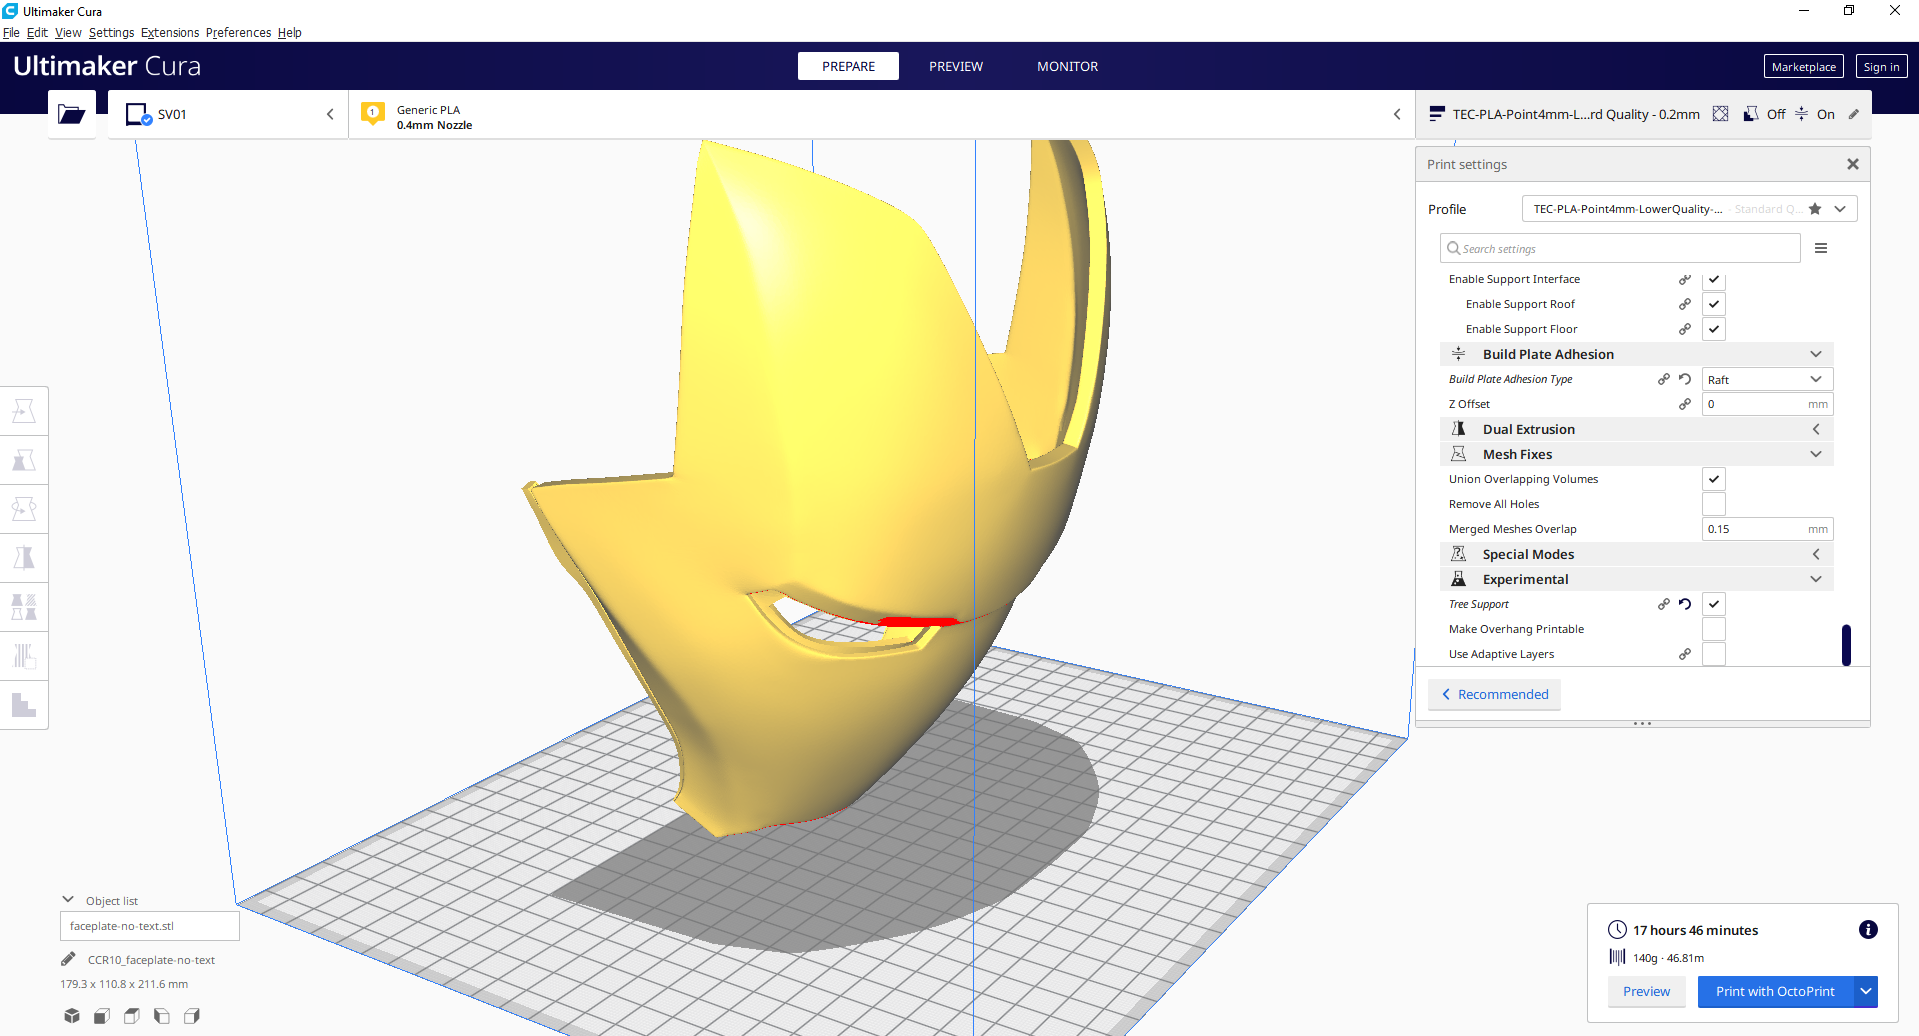Viewport: 1919px width, 1036px height.
Task: Select the Support Blocker tool
Action: tap(24, 656)
